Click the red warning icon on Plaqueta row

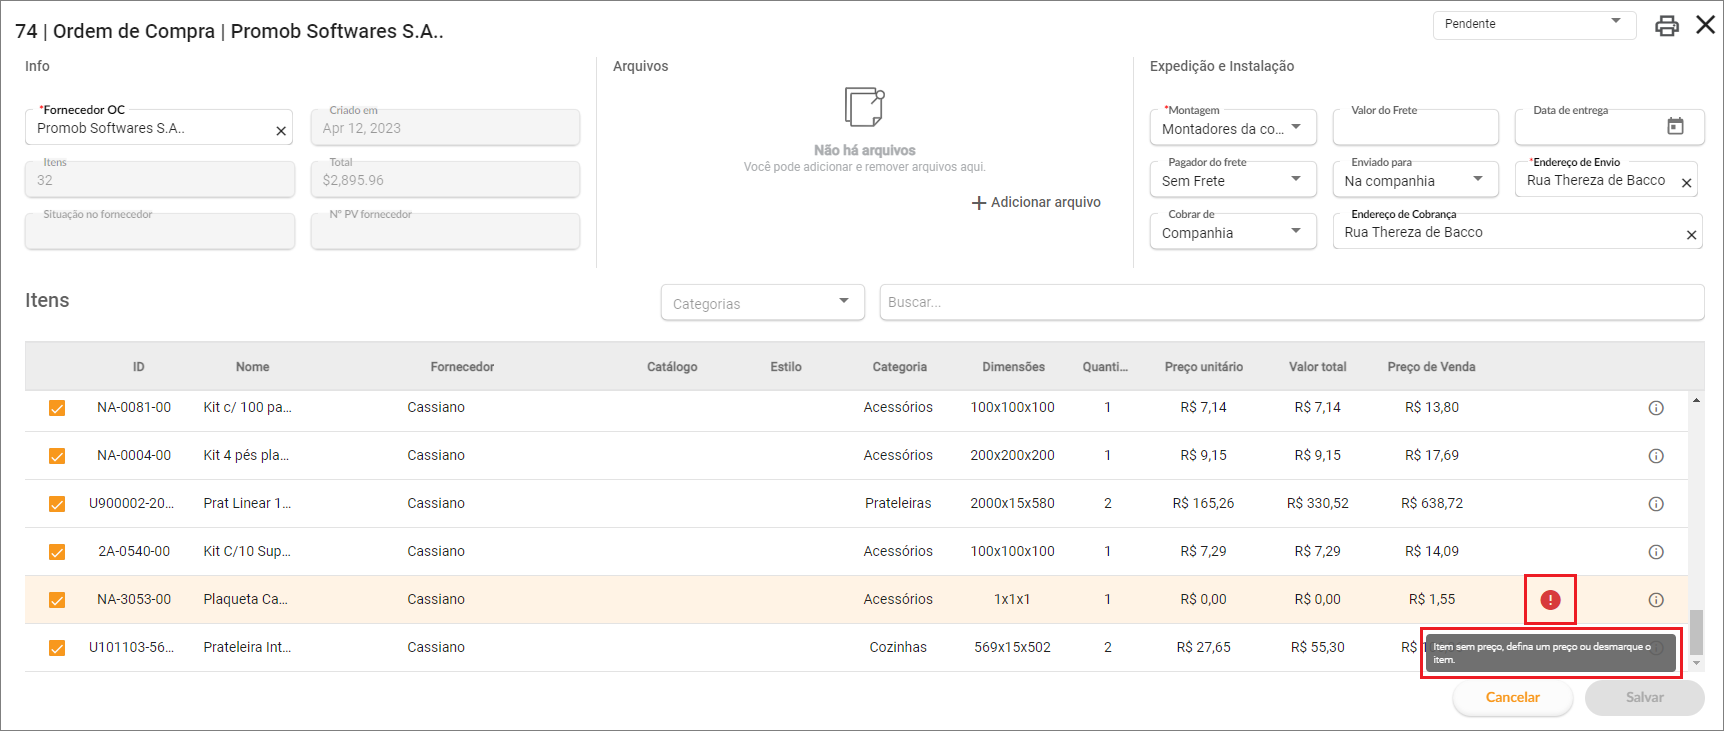(x=1550, y=600)
